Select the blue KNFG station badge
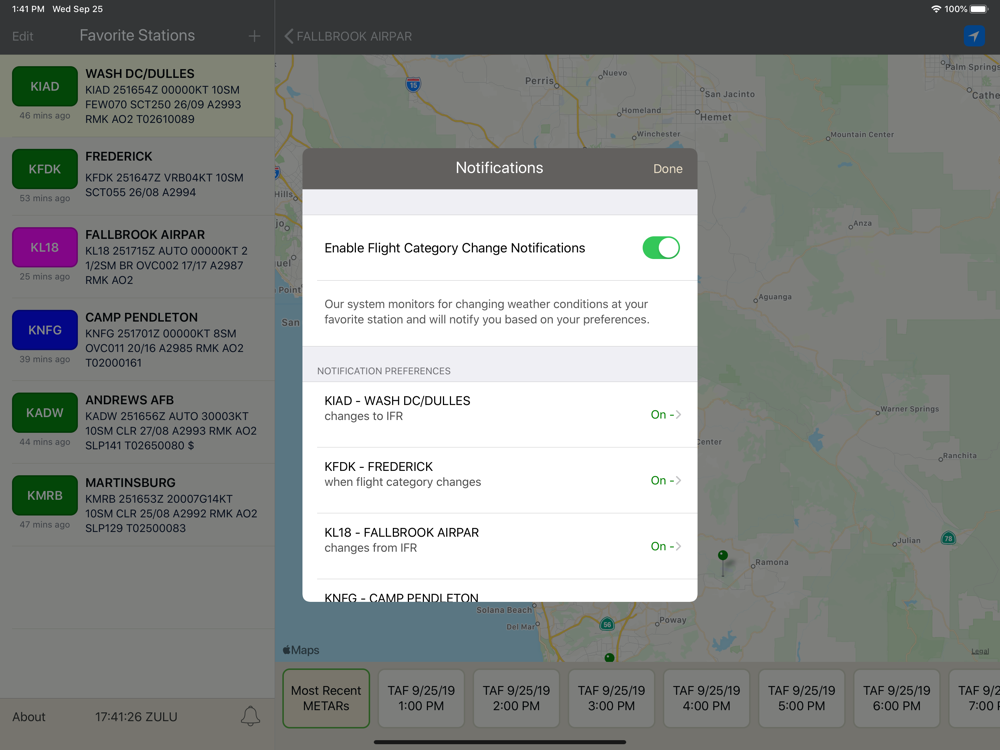Image resolution: width=1000 pixels, height=750 pixels. click(x=45, y=330)
